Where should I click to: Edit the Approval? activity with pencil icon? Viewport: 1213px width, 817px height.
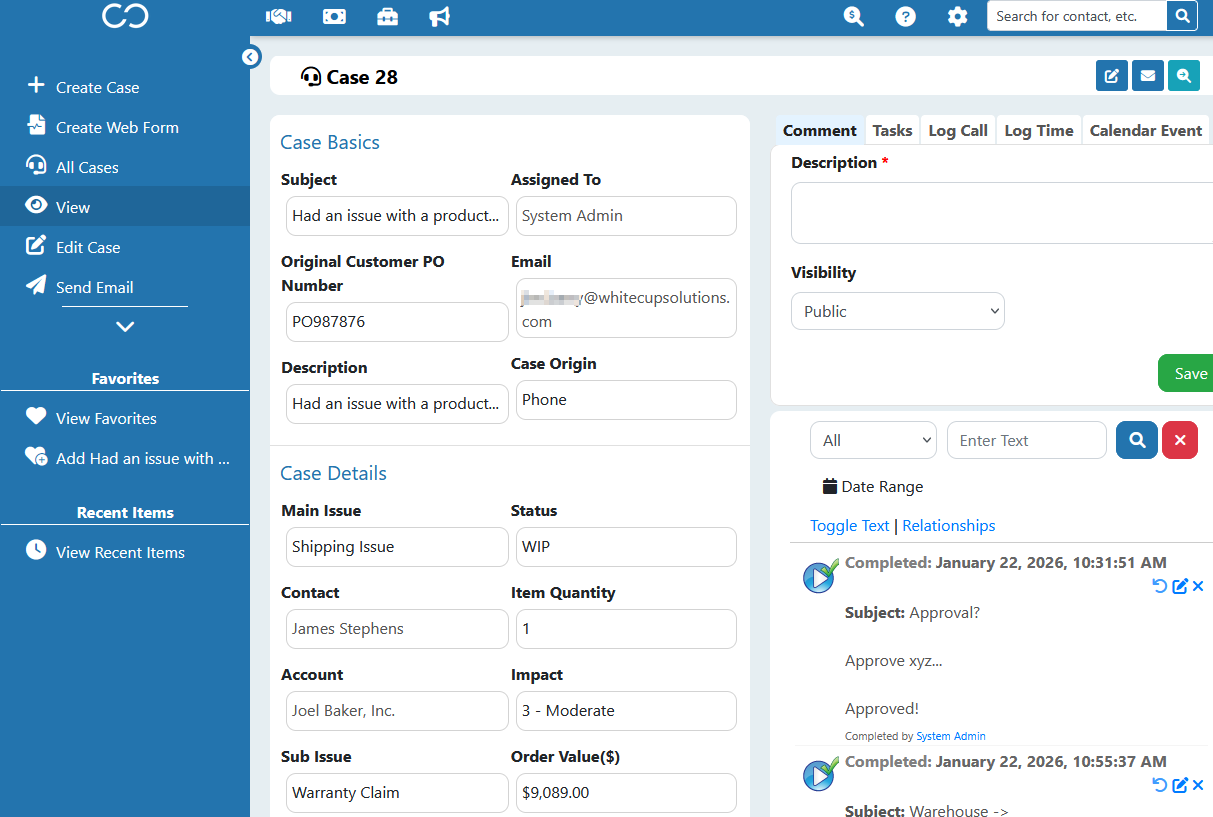tap(1180, 586)
